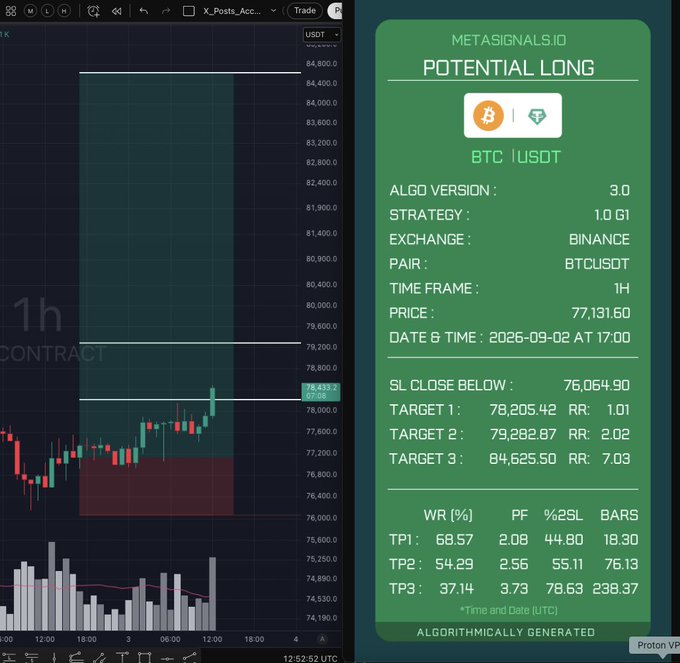Click the TP2 profit factor 2.56
The image size is (680, 663).
pos(513,564)
